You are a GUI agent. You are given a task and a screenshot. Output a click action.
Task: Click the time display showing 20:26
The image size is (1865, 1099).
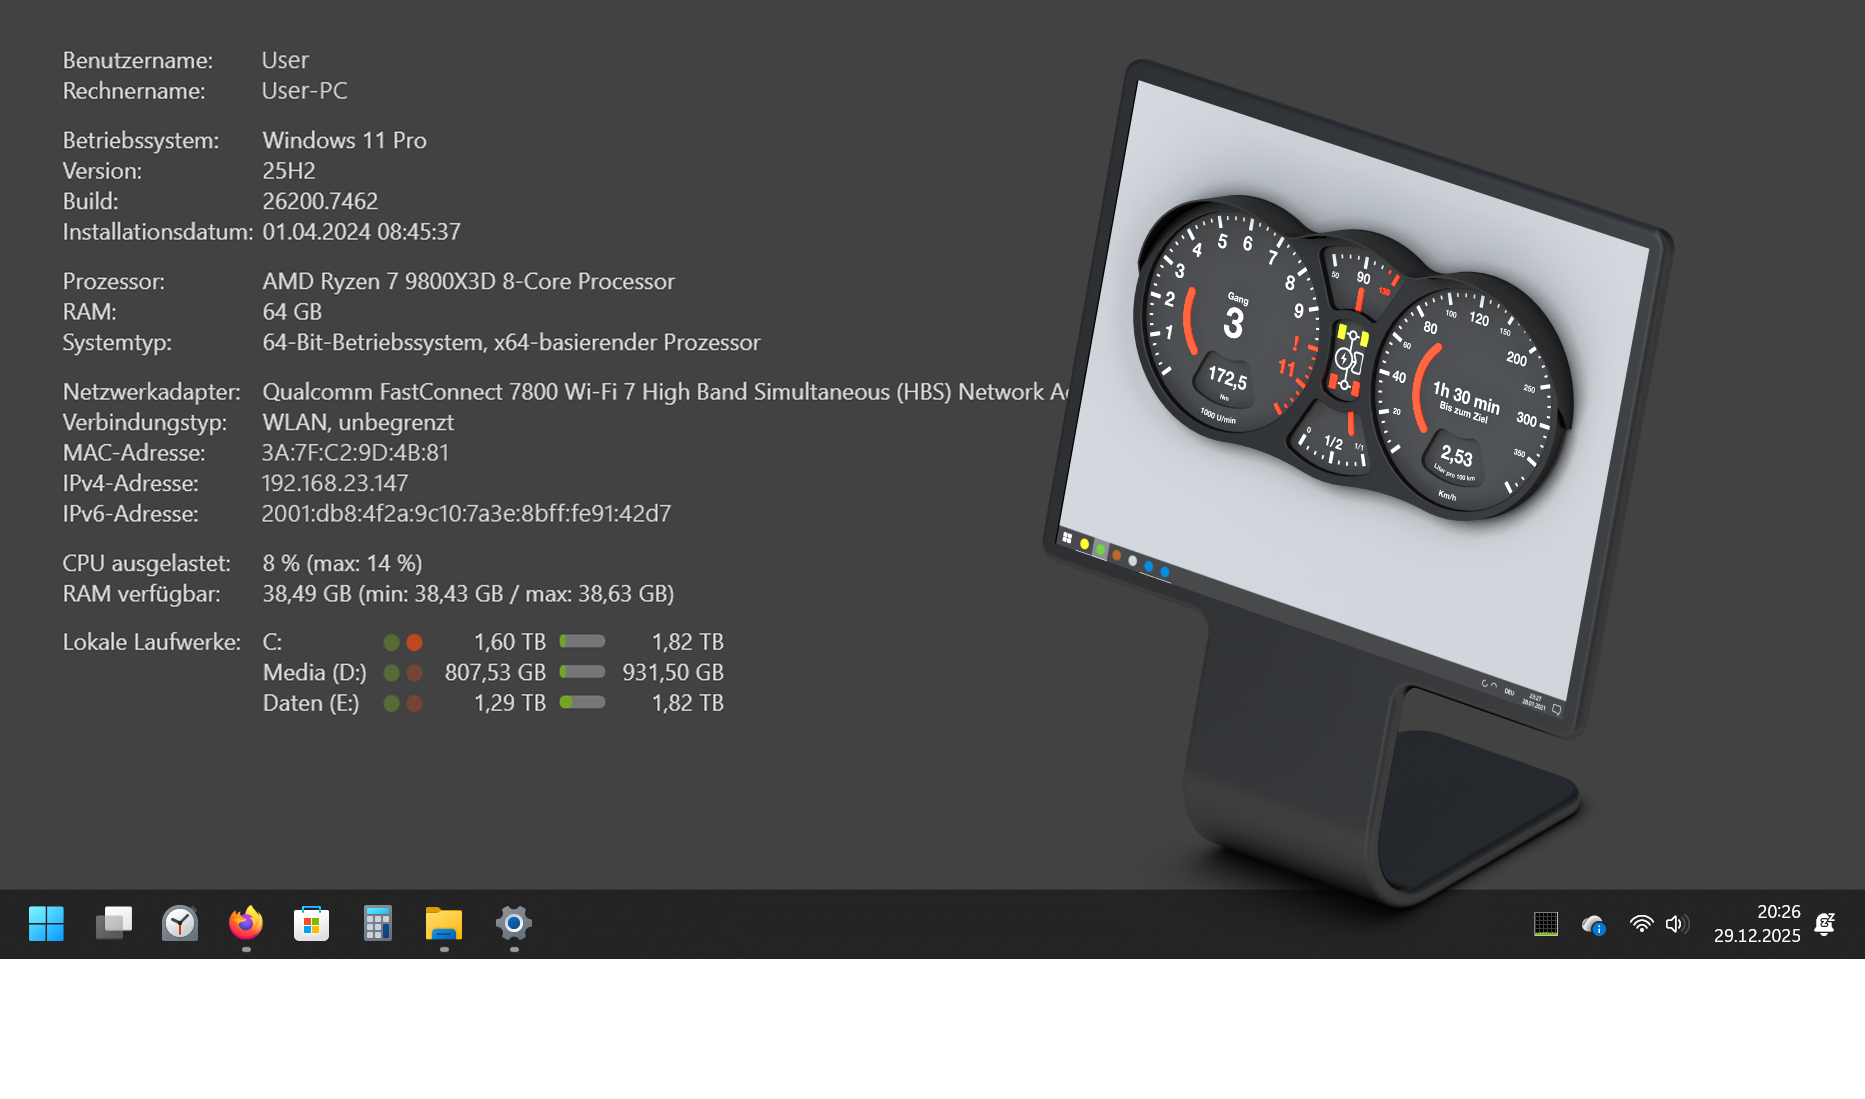1778,911
